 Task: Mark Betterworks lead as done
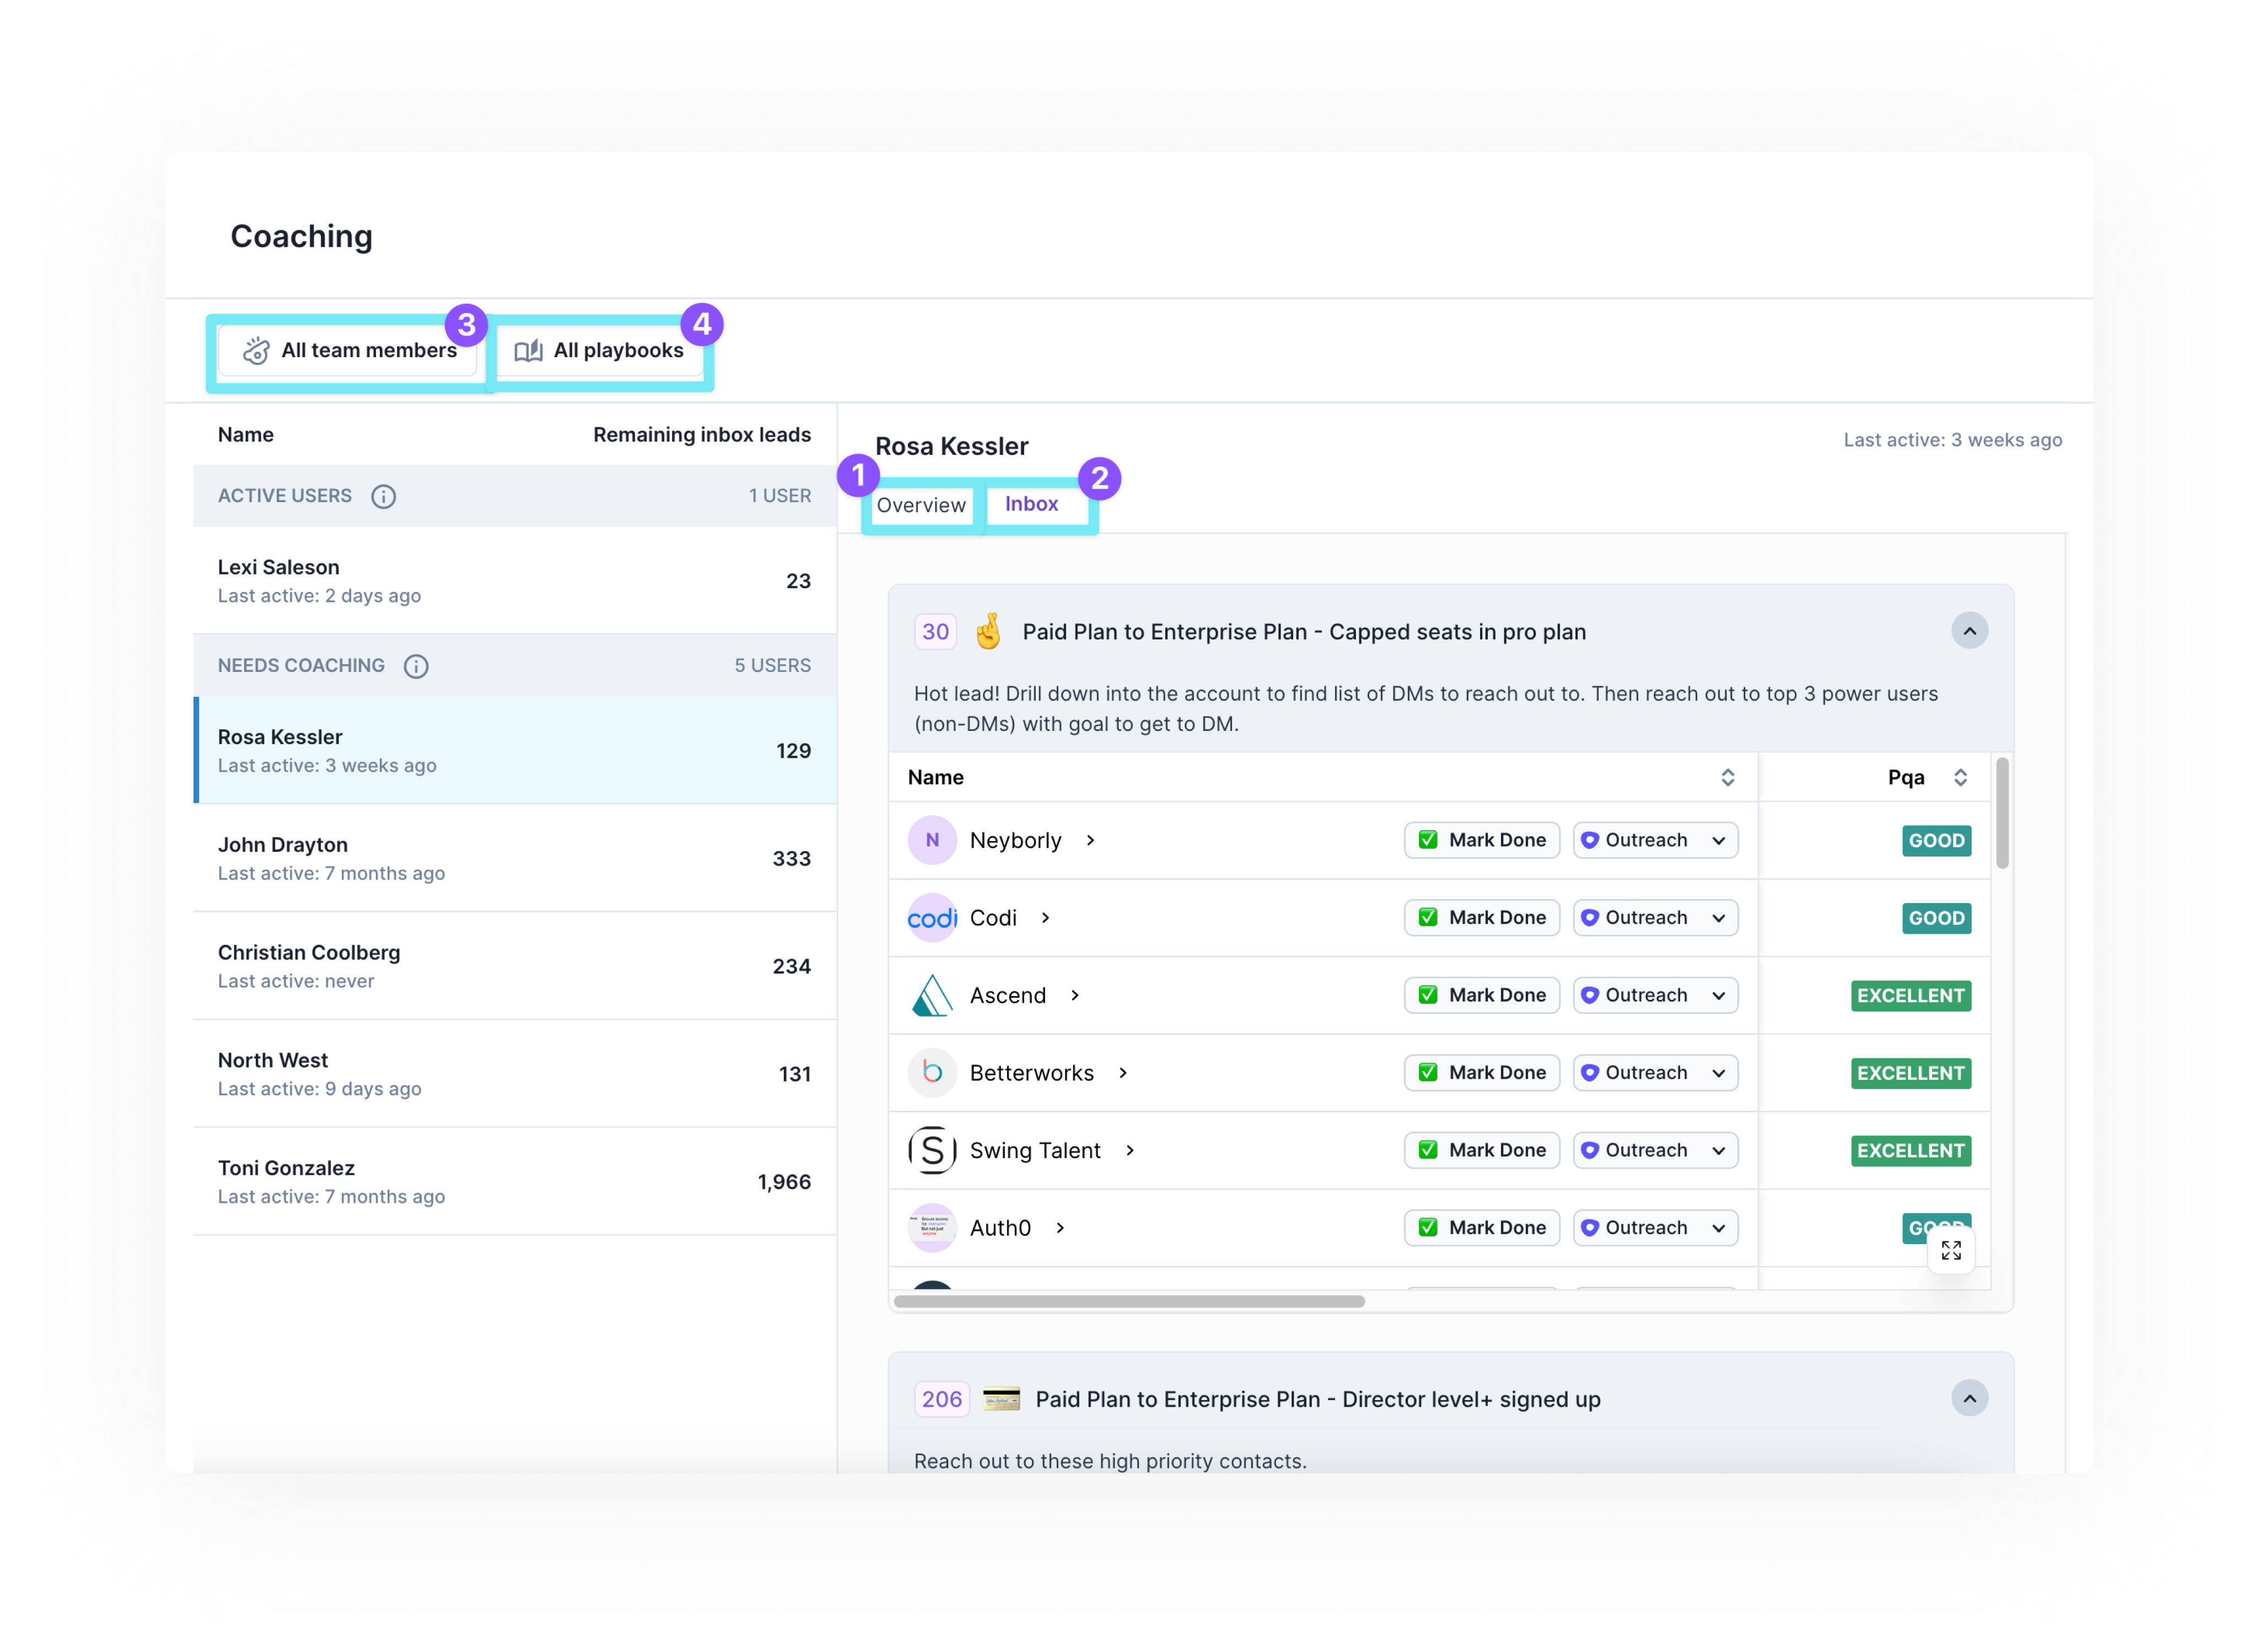[1482, 1073]
